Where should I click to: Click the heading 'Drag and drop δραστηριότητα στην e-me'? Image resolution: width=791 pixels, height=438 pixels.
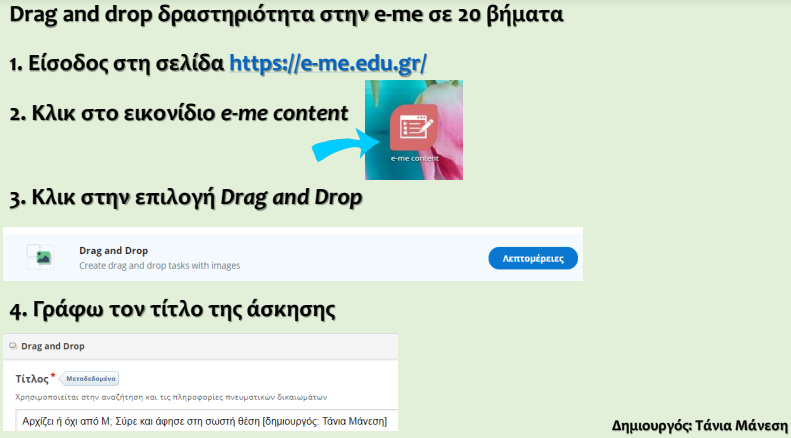click(x=287, y=15)
